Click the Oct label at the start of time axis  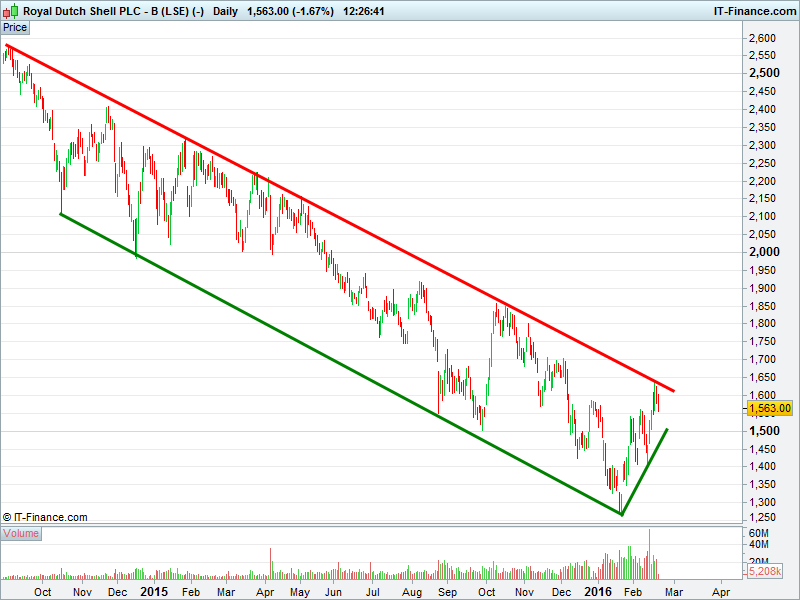pos(43,591)
